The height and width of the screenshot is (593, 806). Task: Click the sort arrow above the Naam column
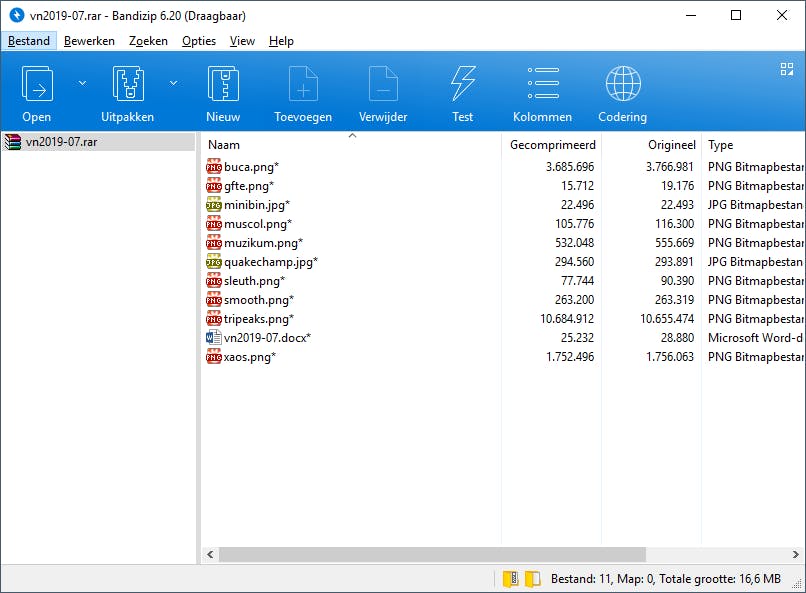click(352, 134)
